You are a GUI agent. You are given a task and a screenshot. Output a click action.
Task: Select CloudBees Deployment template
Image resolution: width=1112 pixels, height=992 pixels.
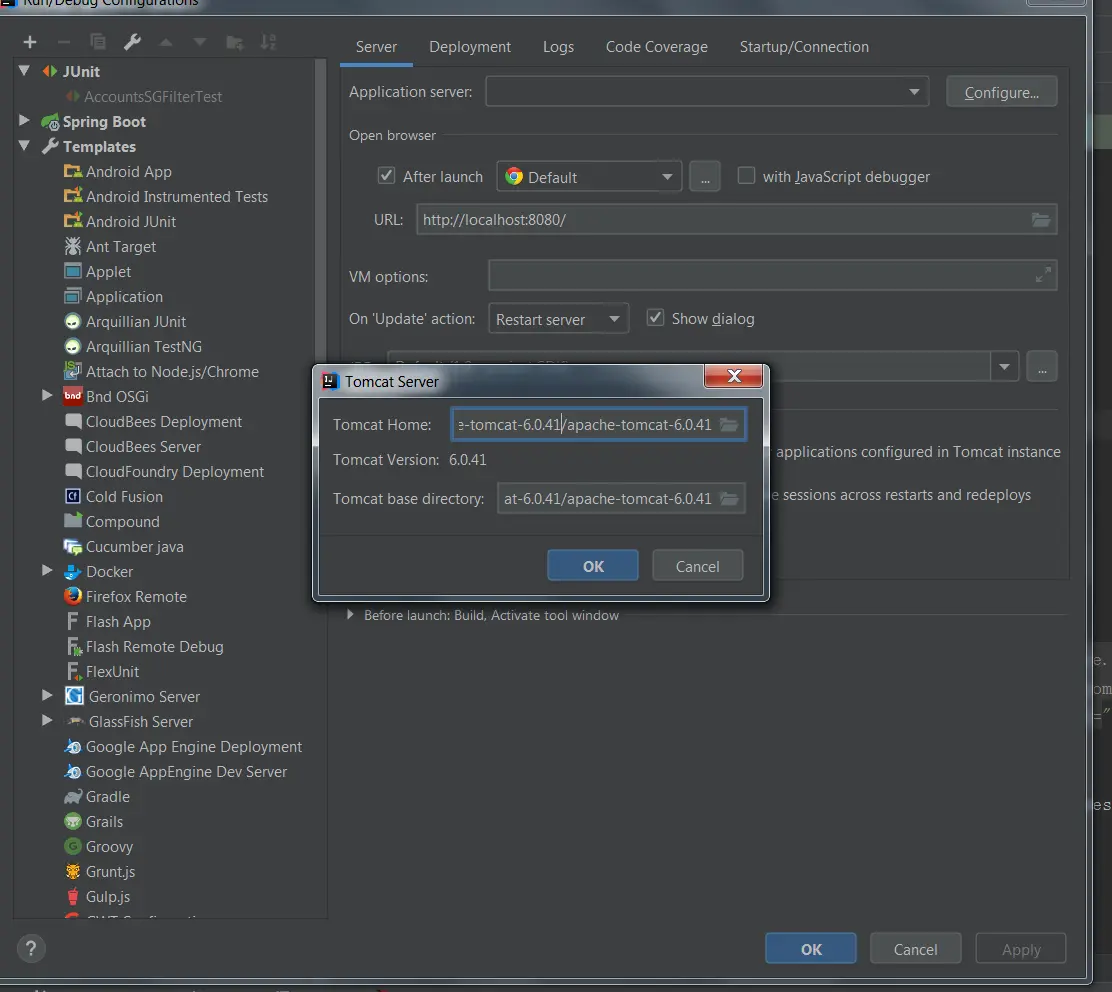click(153, 422)
